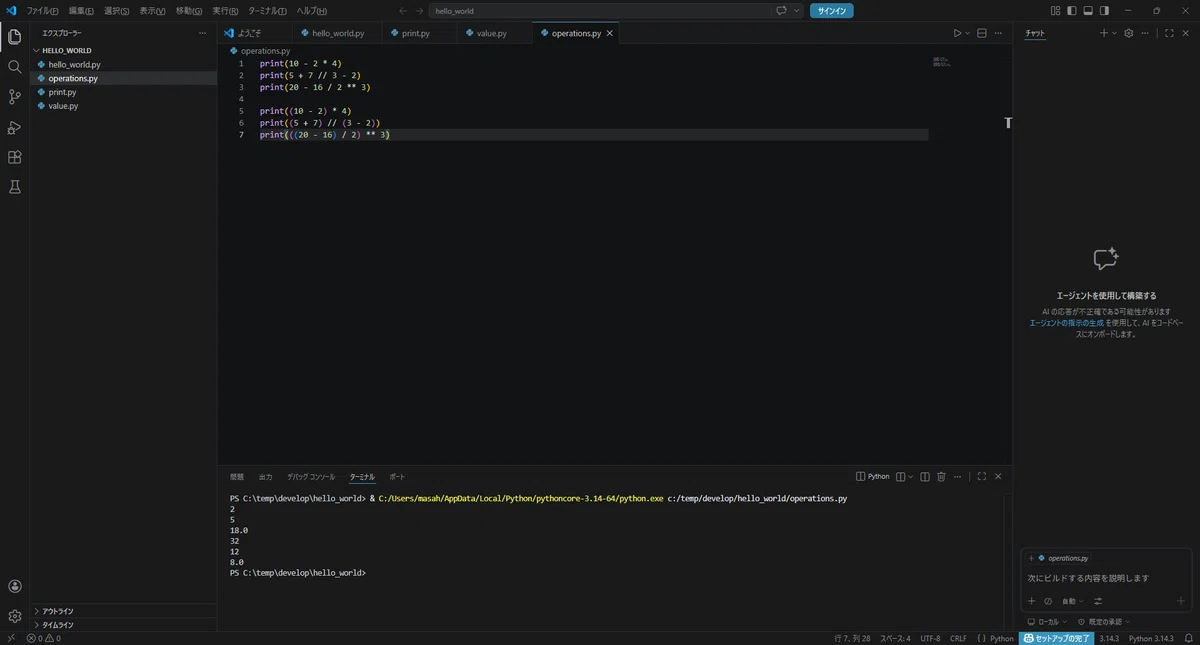Split the terminal panel
The image size is (1200, 645).
coord(925,477)
